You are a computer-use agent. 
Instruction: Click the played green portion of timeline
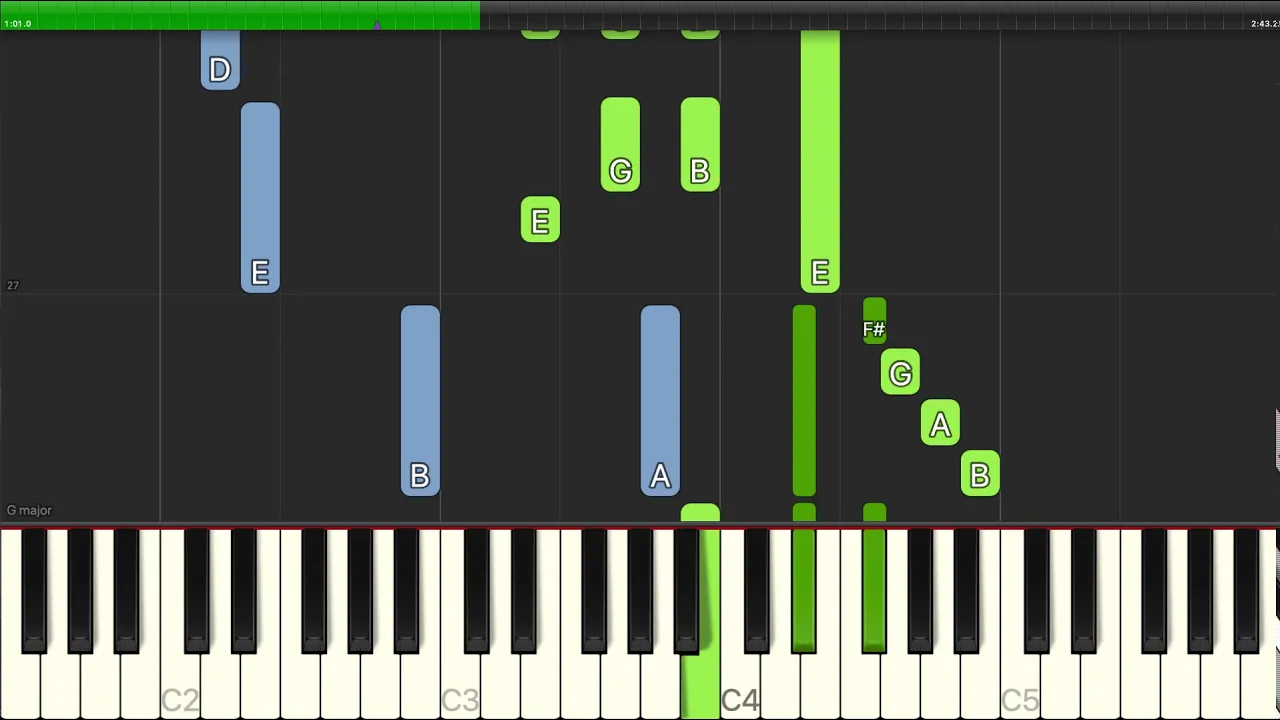(240, 14)
